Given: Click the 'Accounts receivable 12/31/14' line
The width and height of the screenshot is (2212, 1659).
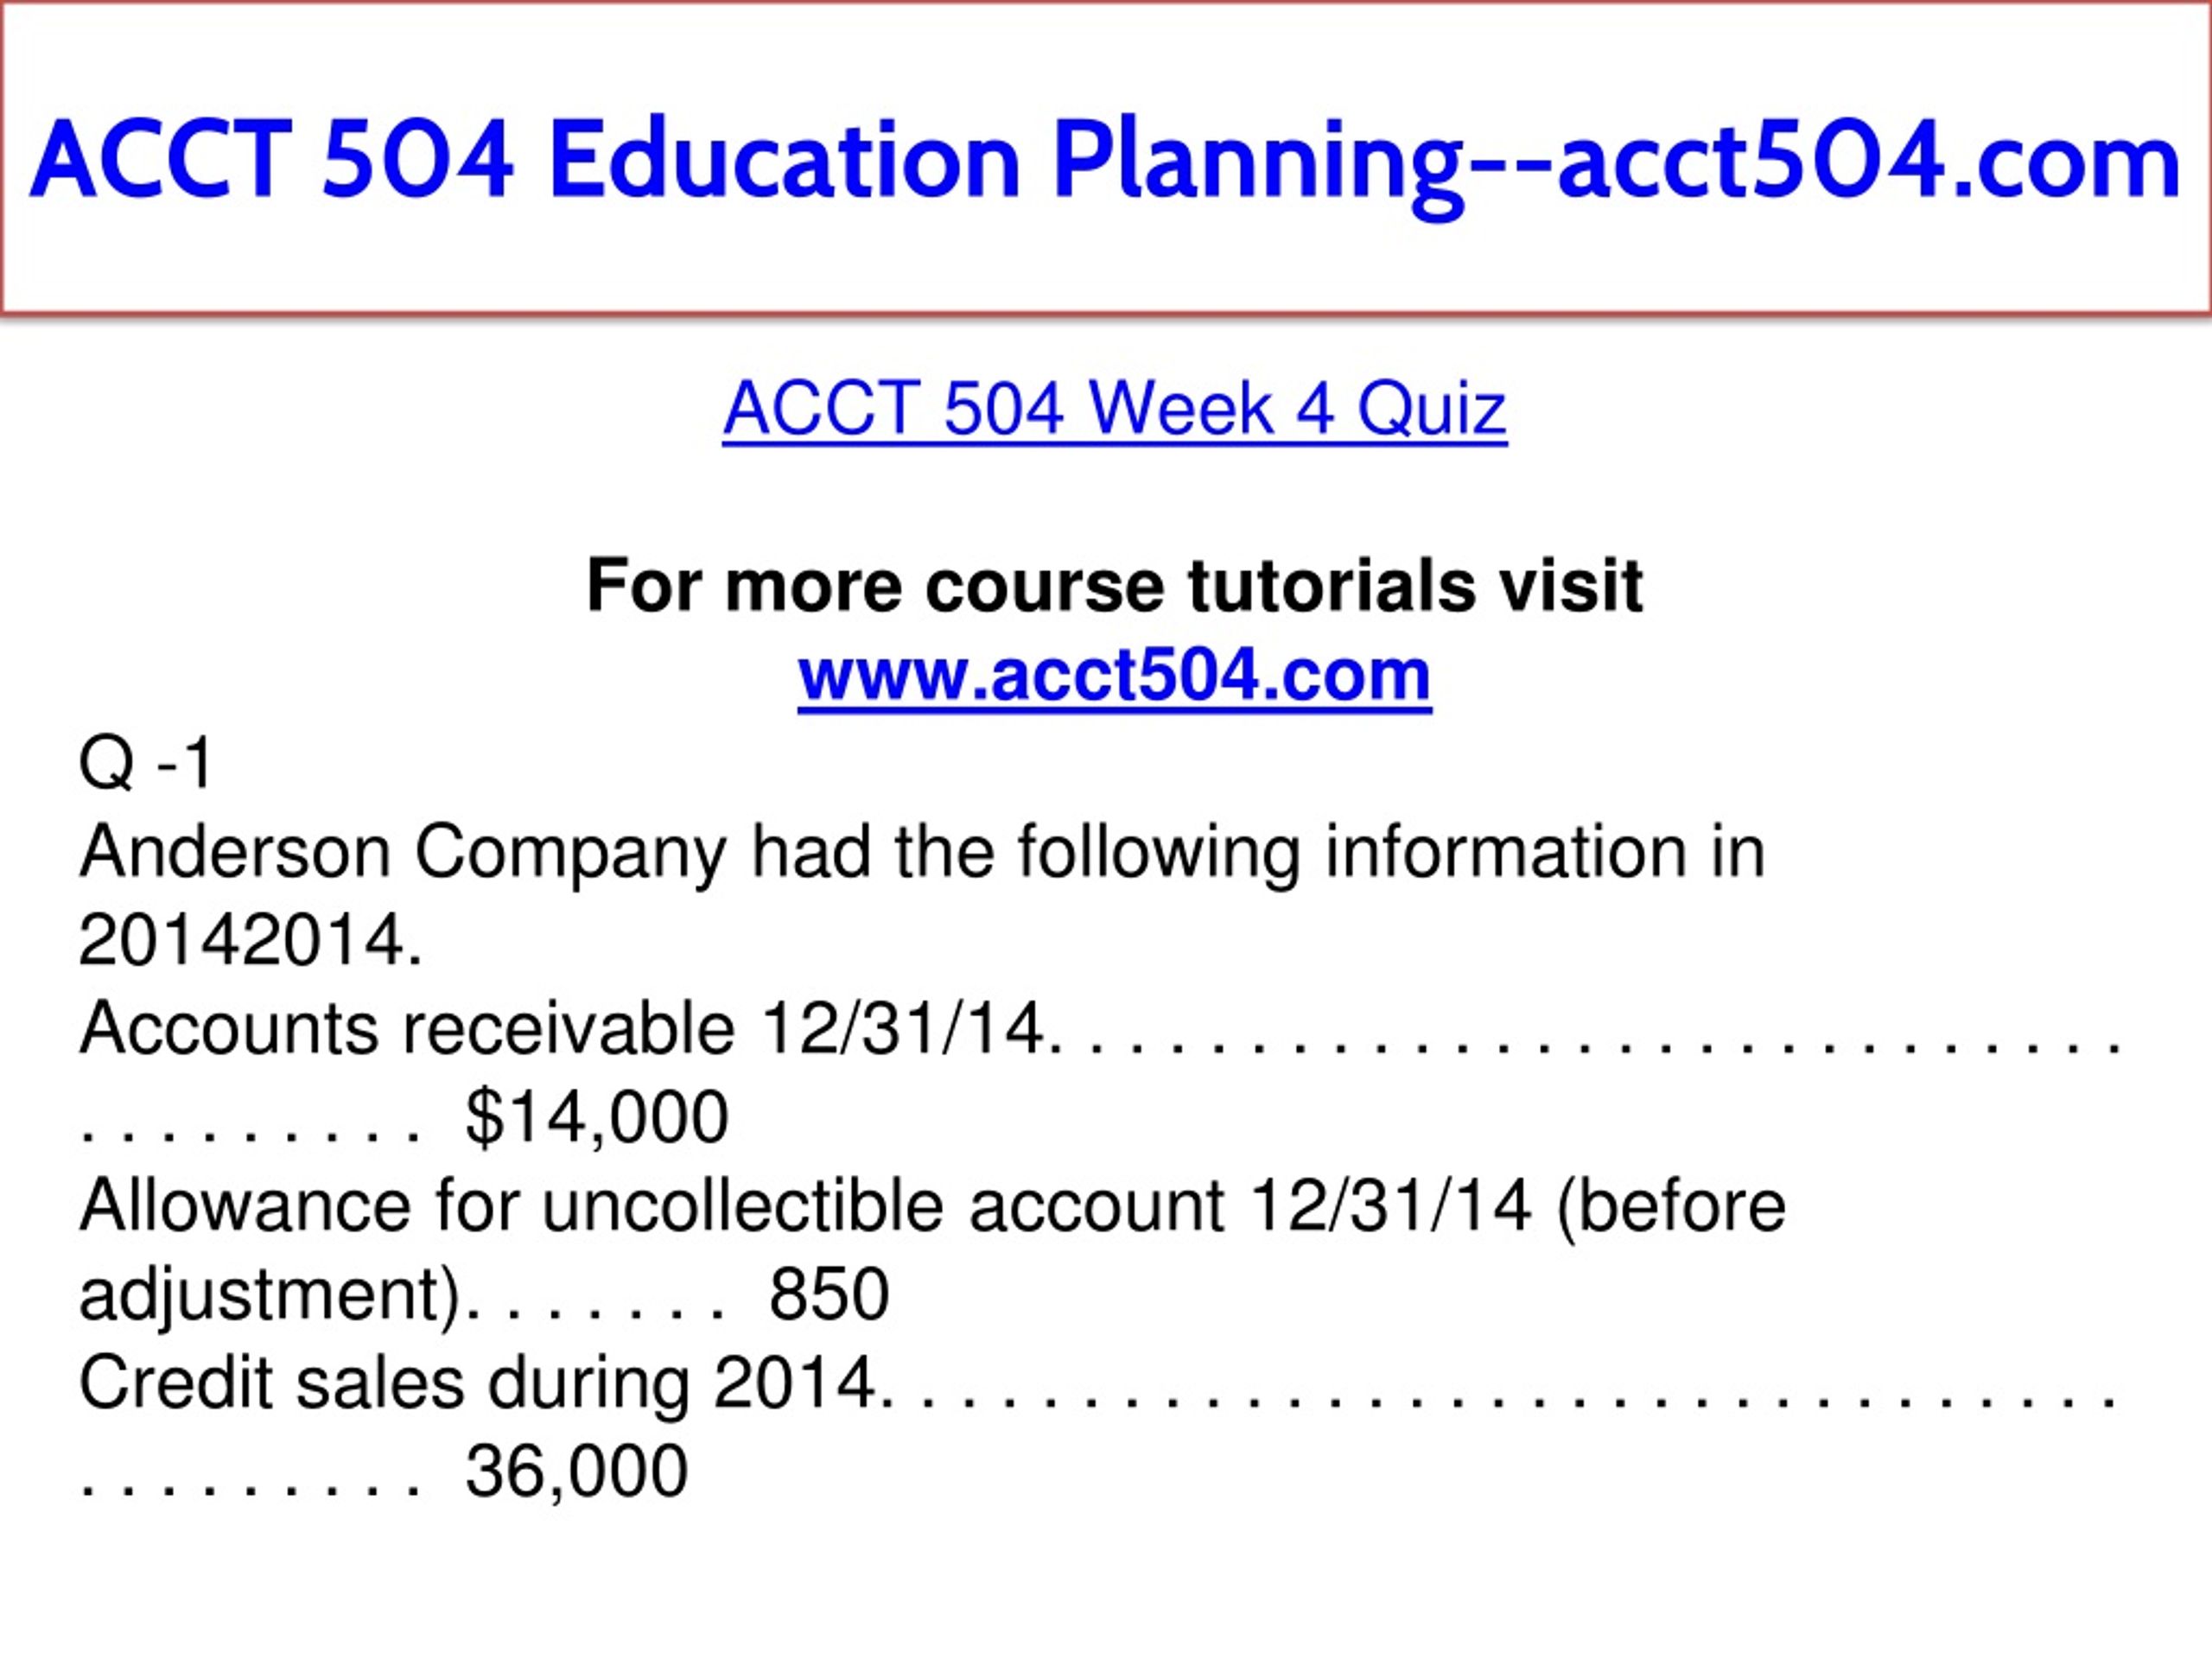Looking at the screenshot, I should coord(562,1028).
